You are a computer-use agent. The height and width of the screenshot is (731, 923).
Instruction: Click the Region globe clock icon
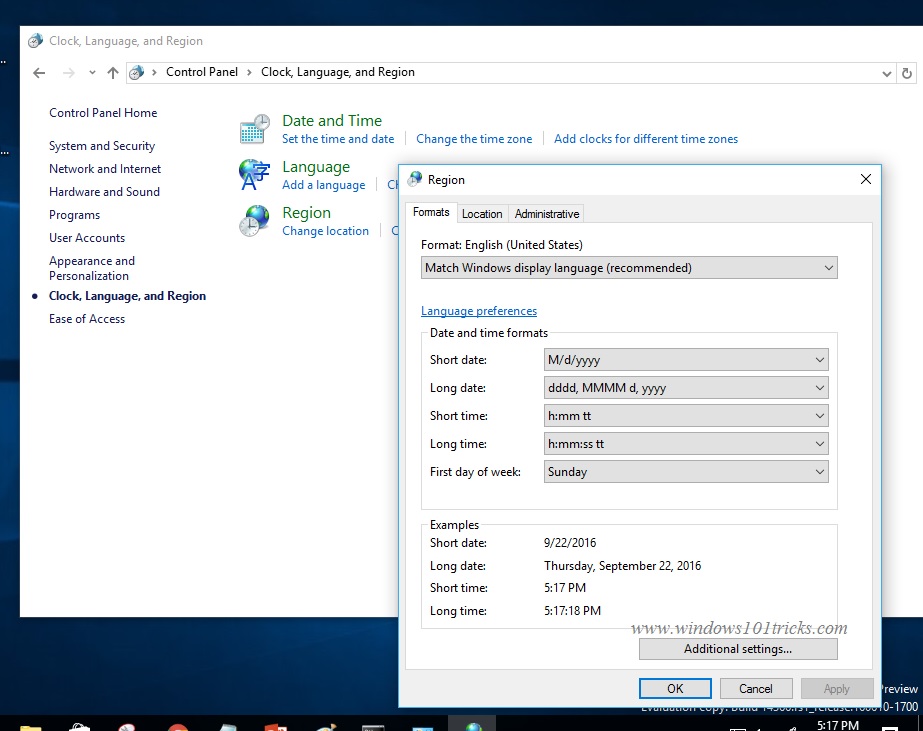coord(254,221)
